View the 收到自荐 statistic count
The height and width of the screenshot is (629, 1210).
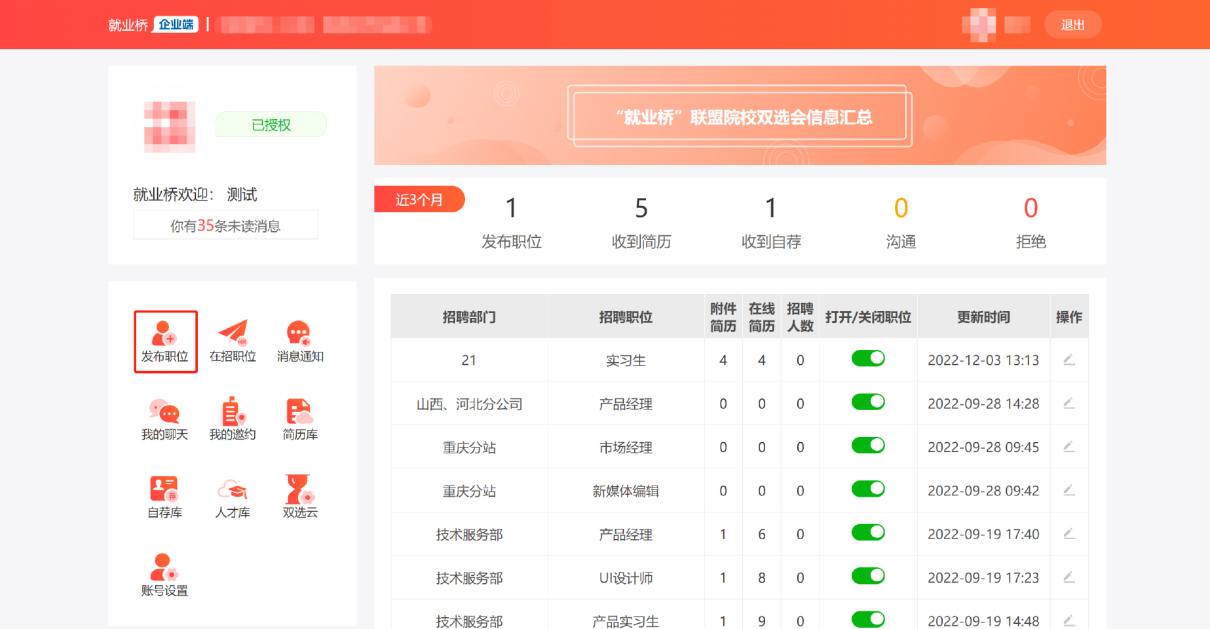click(x=771, y=208)
